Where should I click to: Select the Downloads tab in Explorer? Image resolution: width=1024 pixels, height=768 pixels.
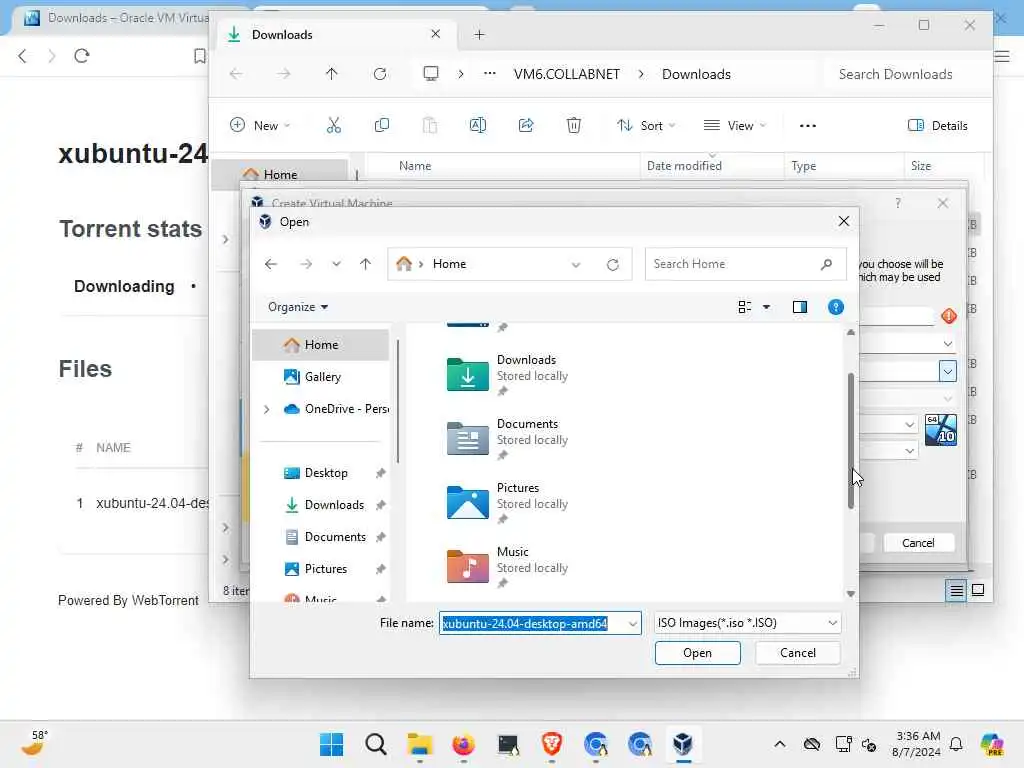point(334,35)
